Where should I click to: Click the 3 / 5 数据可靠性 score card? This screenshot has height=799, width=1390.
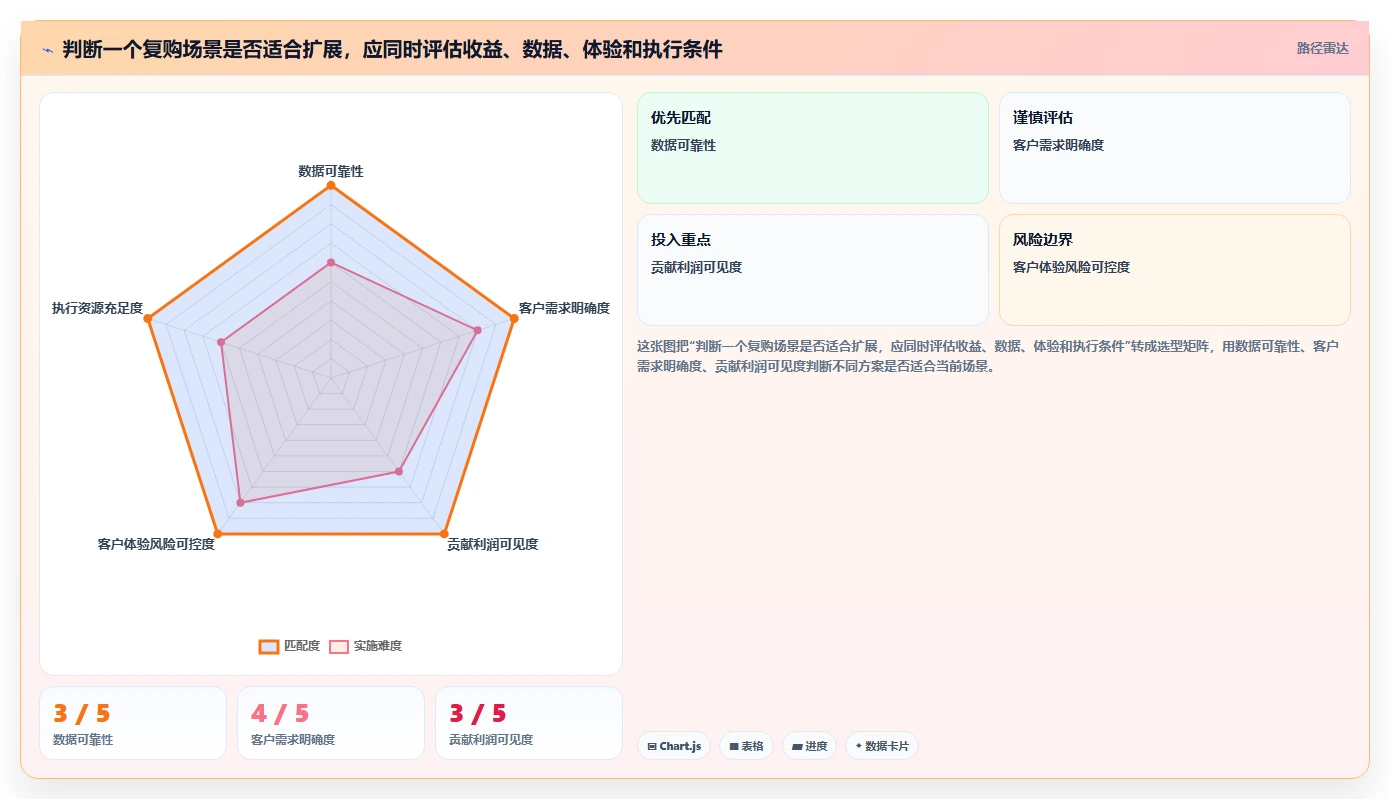[133, 723]
